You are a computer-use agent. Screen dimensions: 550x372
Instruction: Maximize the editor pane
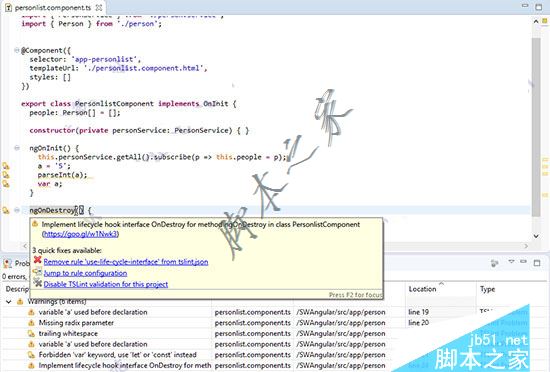pos(539,7)
